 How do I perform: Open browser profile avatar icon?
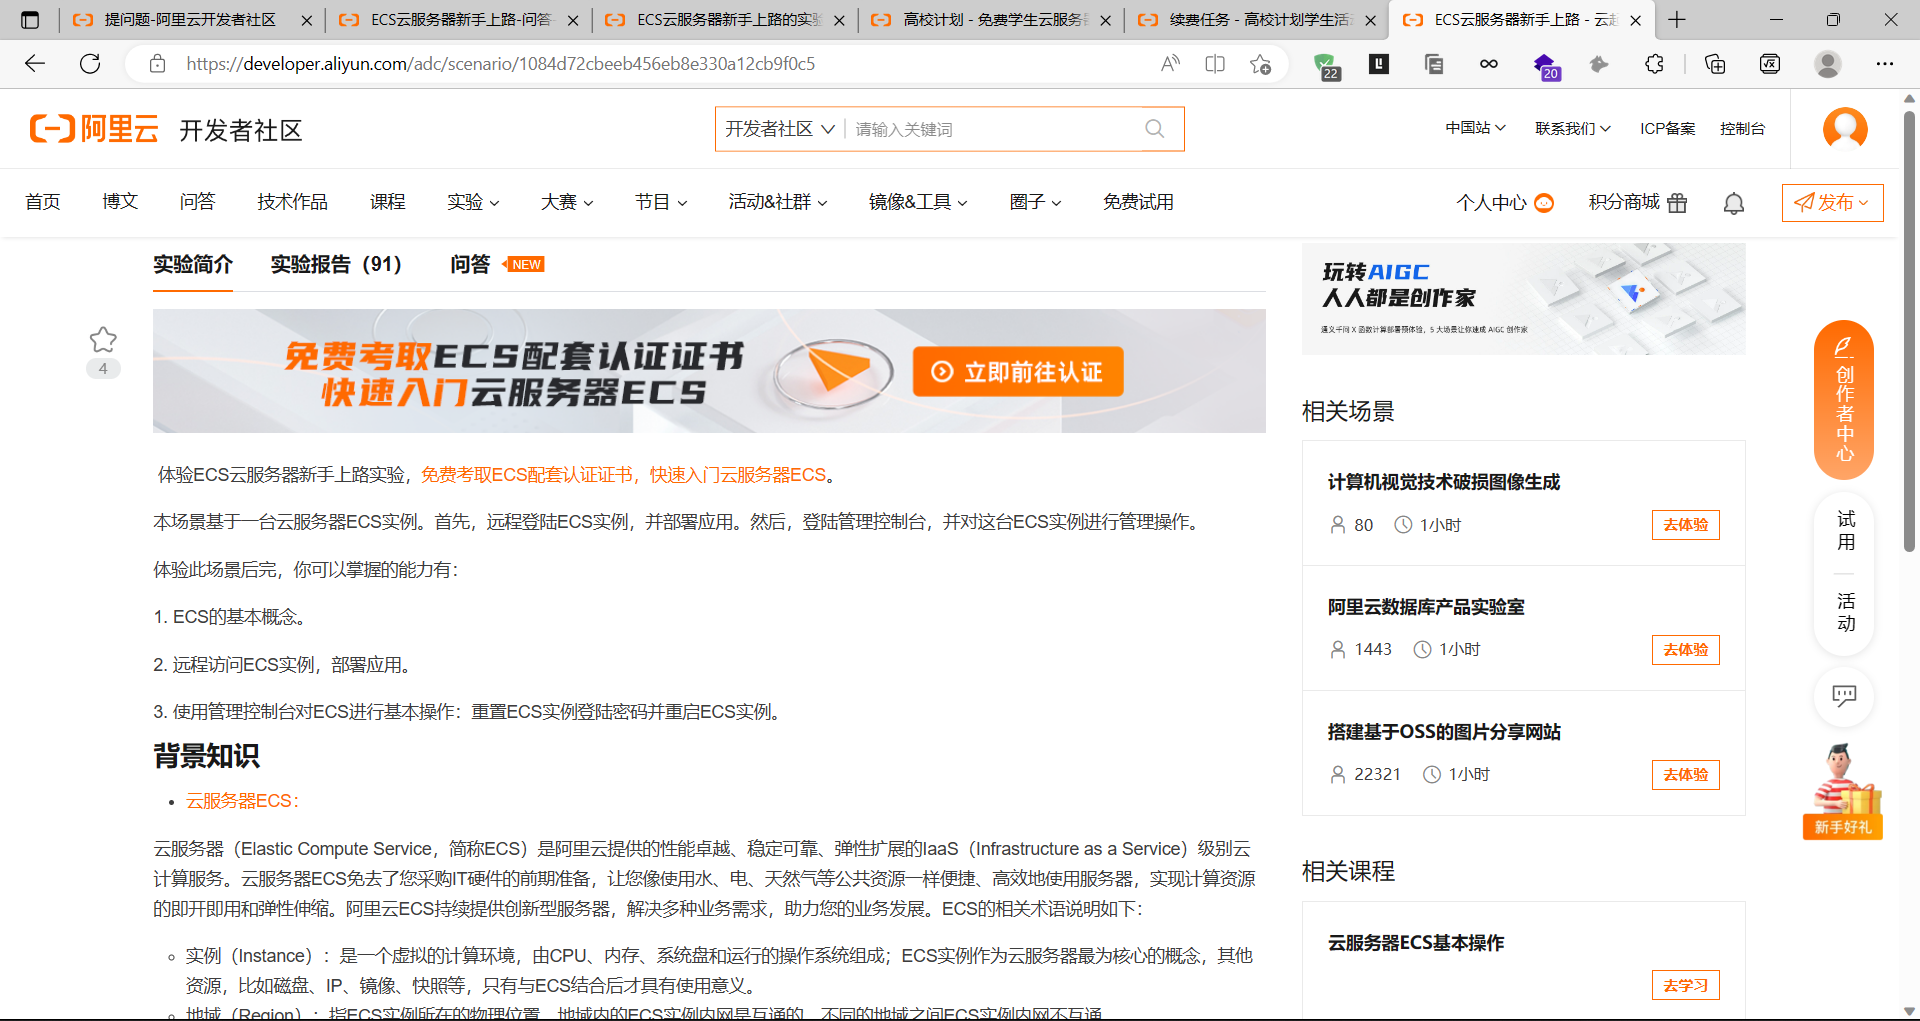[1828, 64]
